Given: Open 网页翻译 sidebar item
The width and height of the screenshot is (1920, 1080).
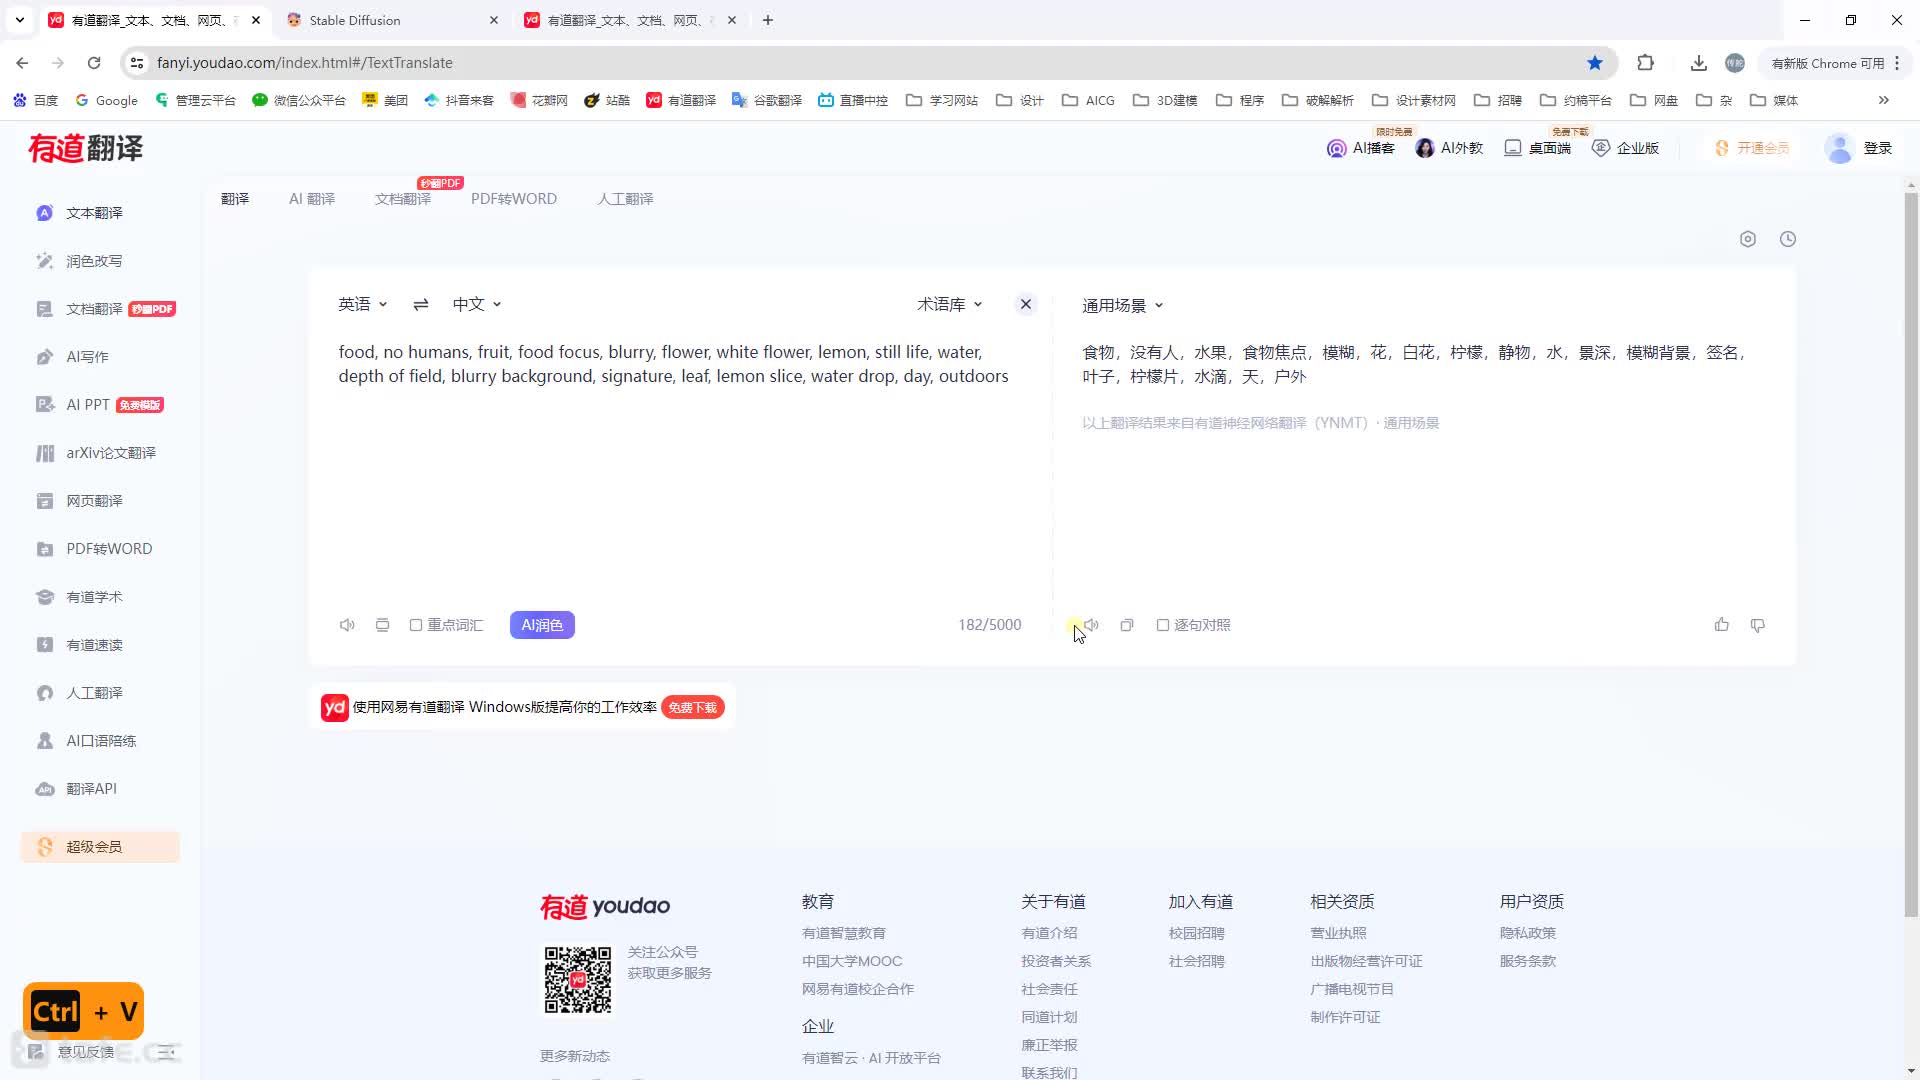Looking at the screenshot, I should tap(80, 501).
